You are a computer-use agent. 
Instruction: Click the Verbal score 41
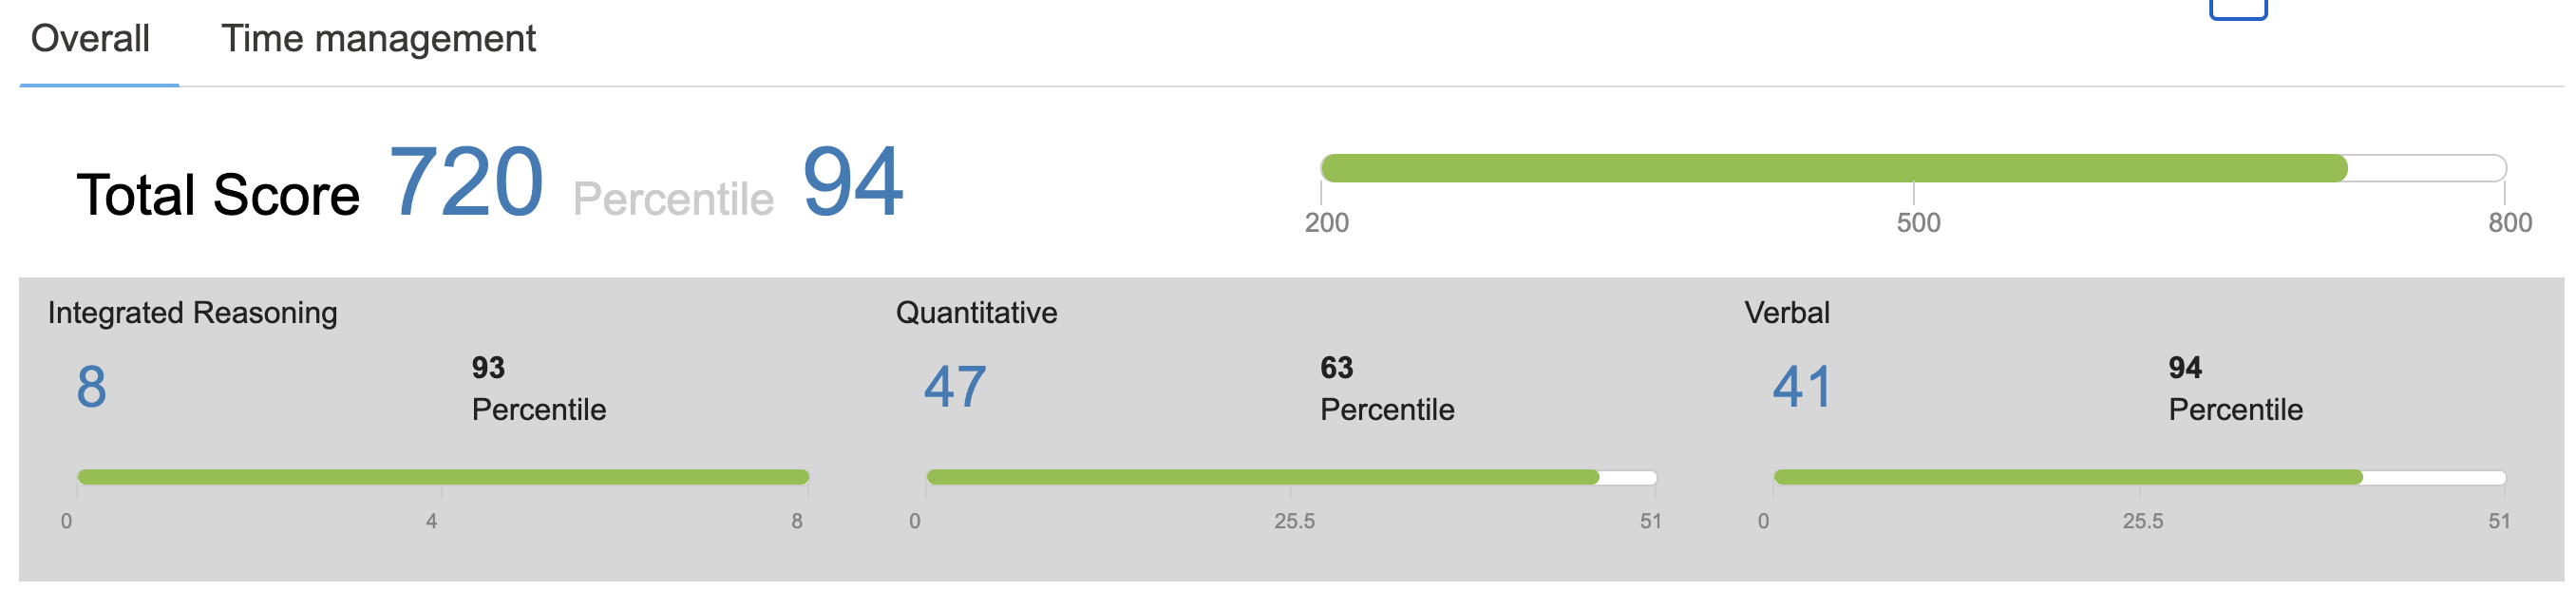(x=1802, y=387)
